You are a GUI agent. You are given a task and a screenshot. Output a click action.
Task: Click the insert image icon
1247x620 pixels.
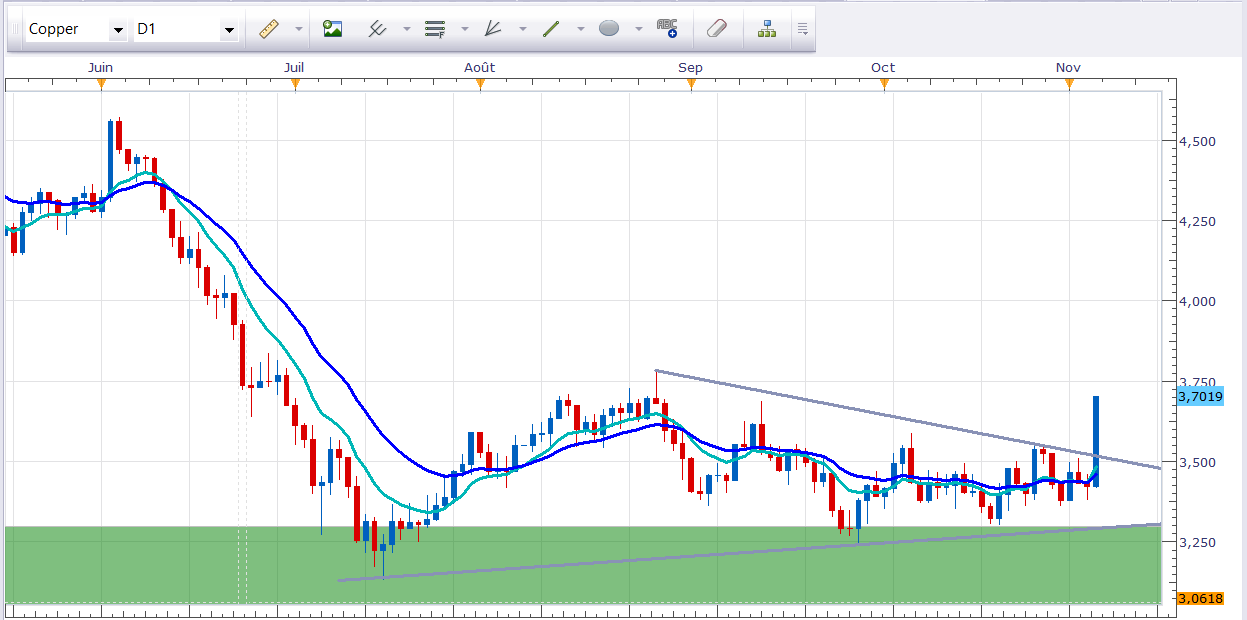[333, 29]
